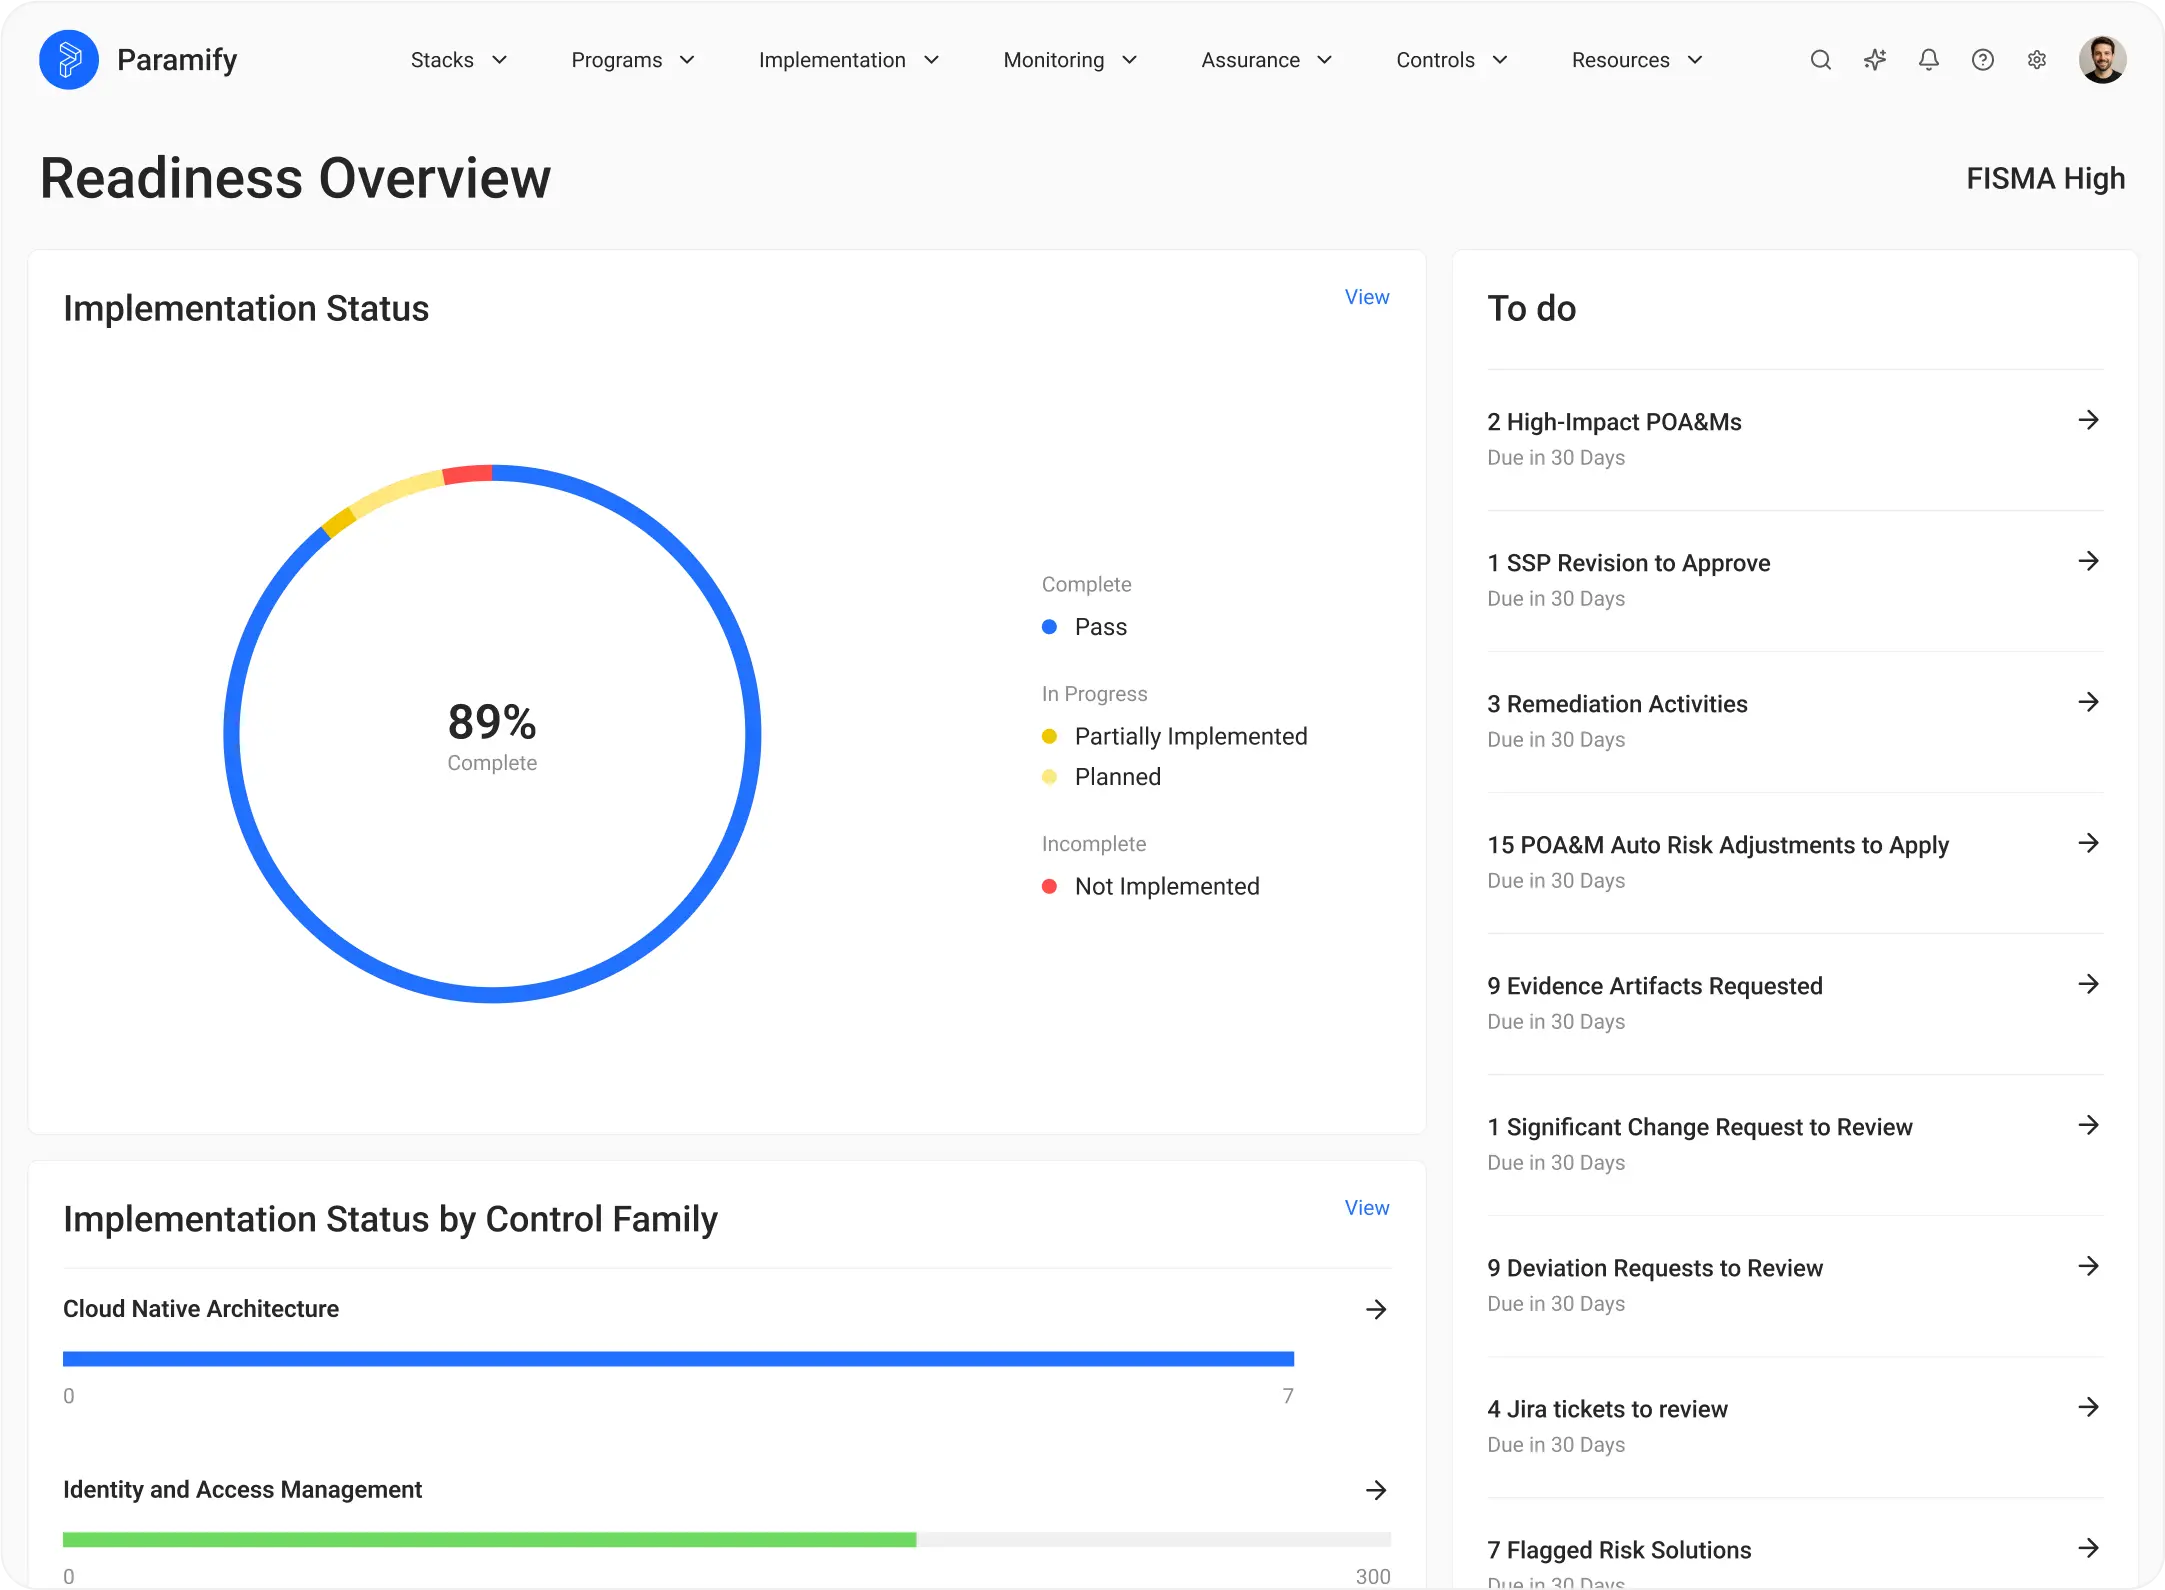Open arrow for Significant Change Request to Review
Viewport: 2165px width, 1590px height.
[x=2088, y=1125]
